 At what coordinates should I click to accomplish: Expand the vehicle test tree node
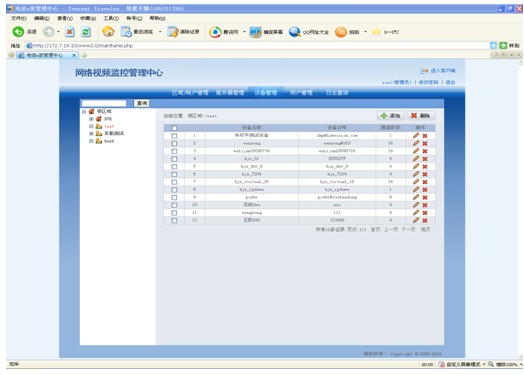pos(91,133)
